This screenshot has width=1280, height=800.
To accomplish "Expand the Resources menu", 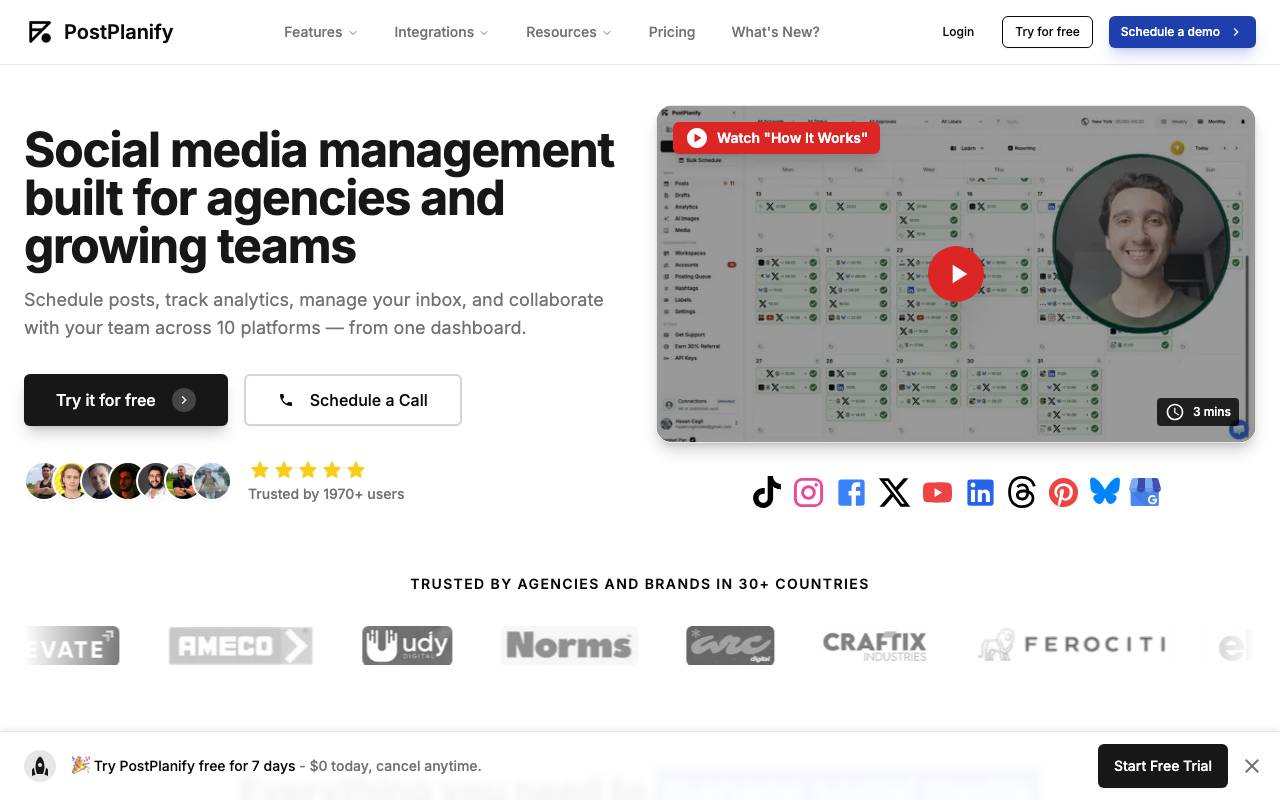I will pyautogui.click(x=568, y=32).
